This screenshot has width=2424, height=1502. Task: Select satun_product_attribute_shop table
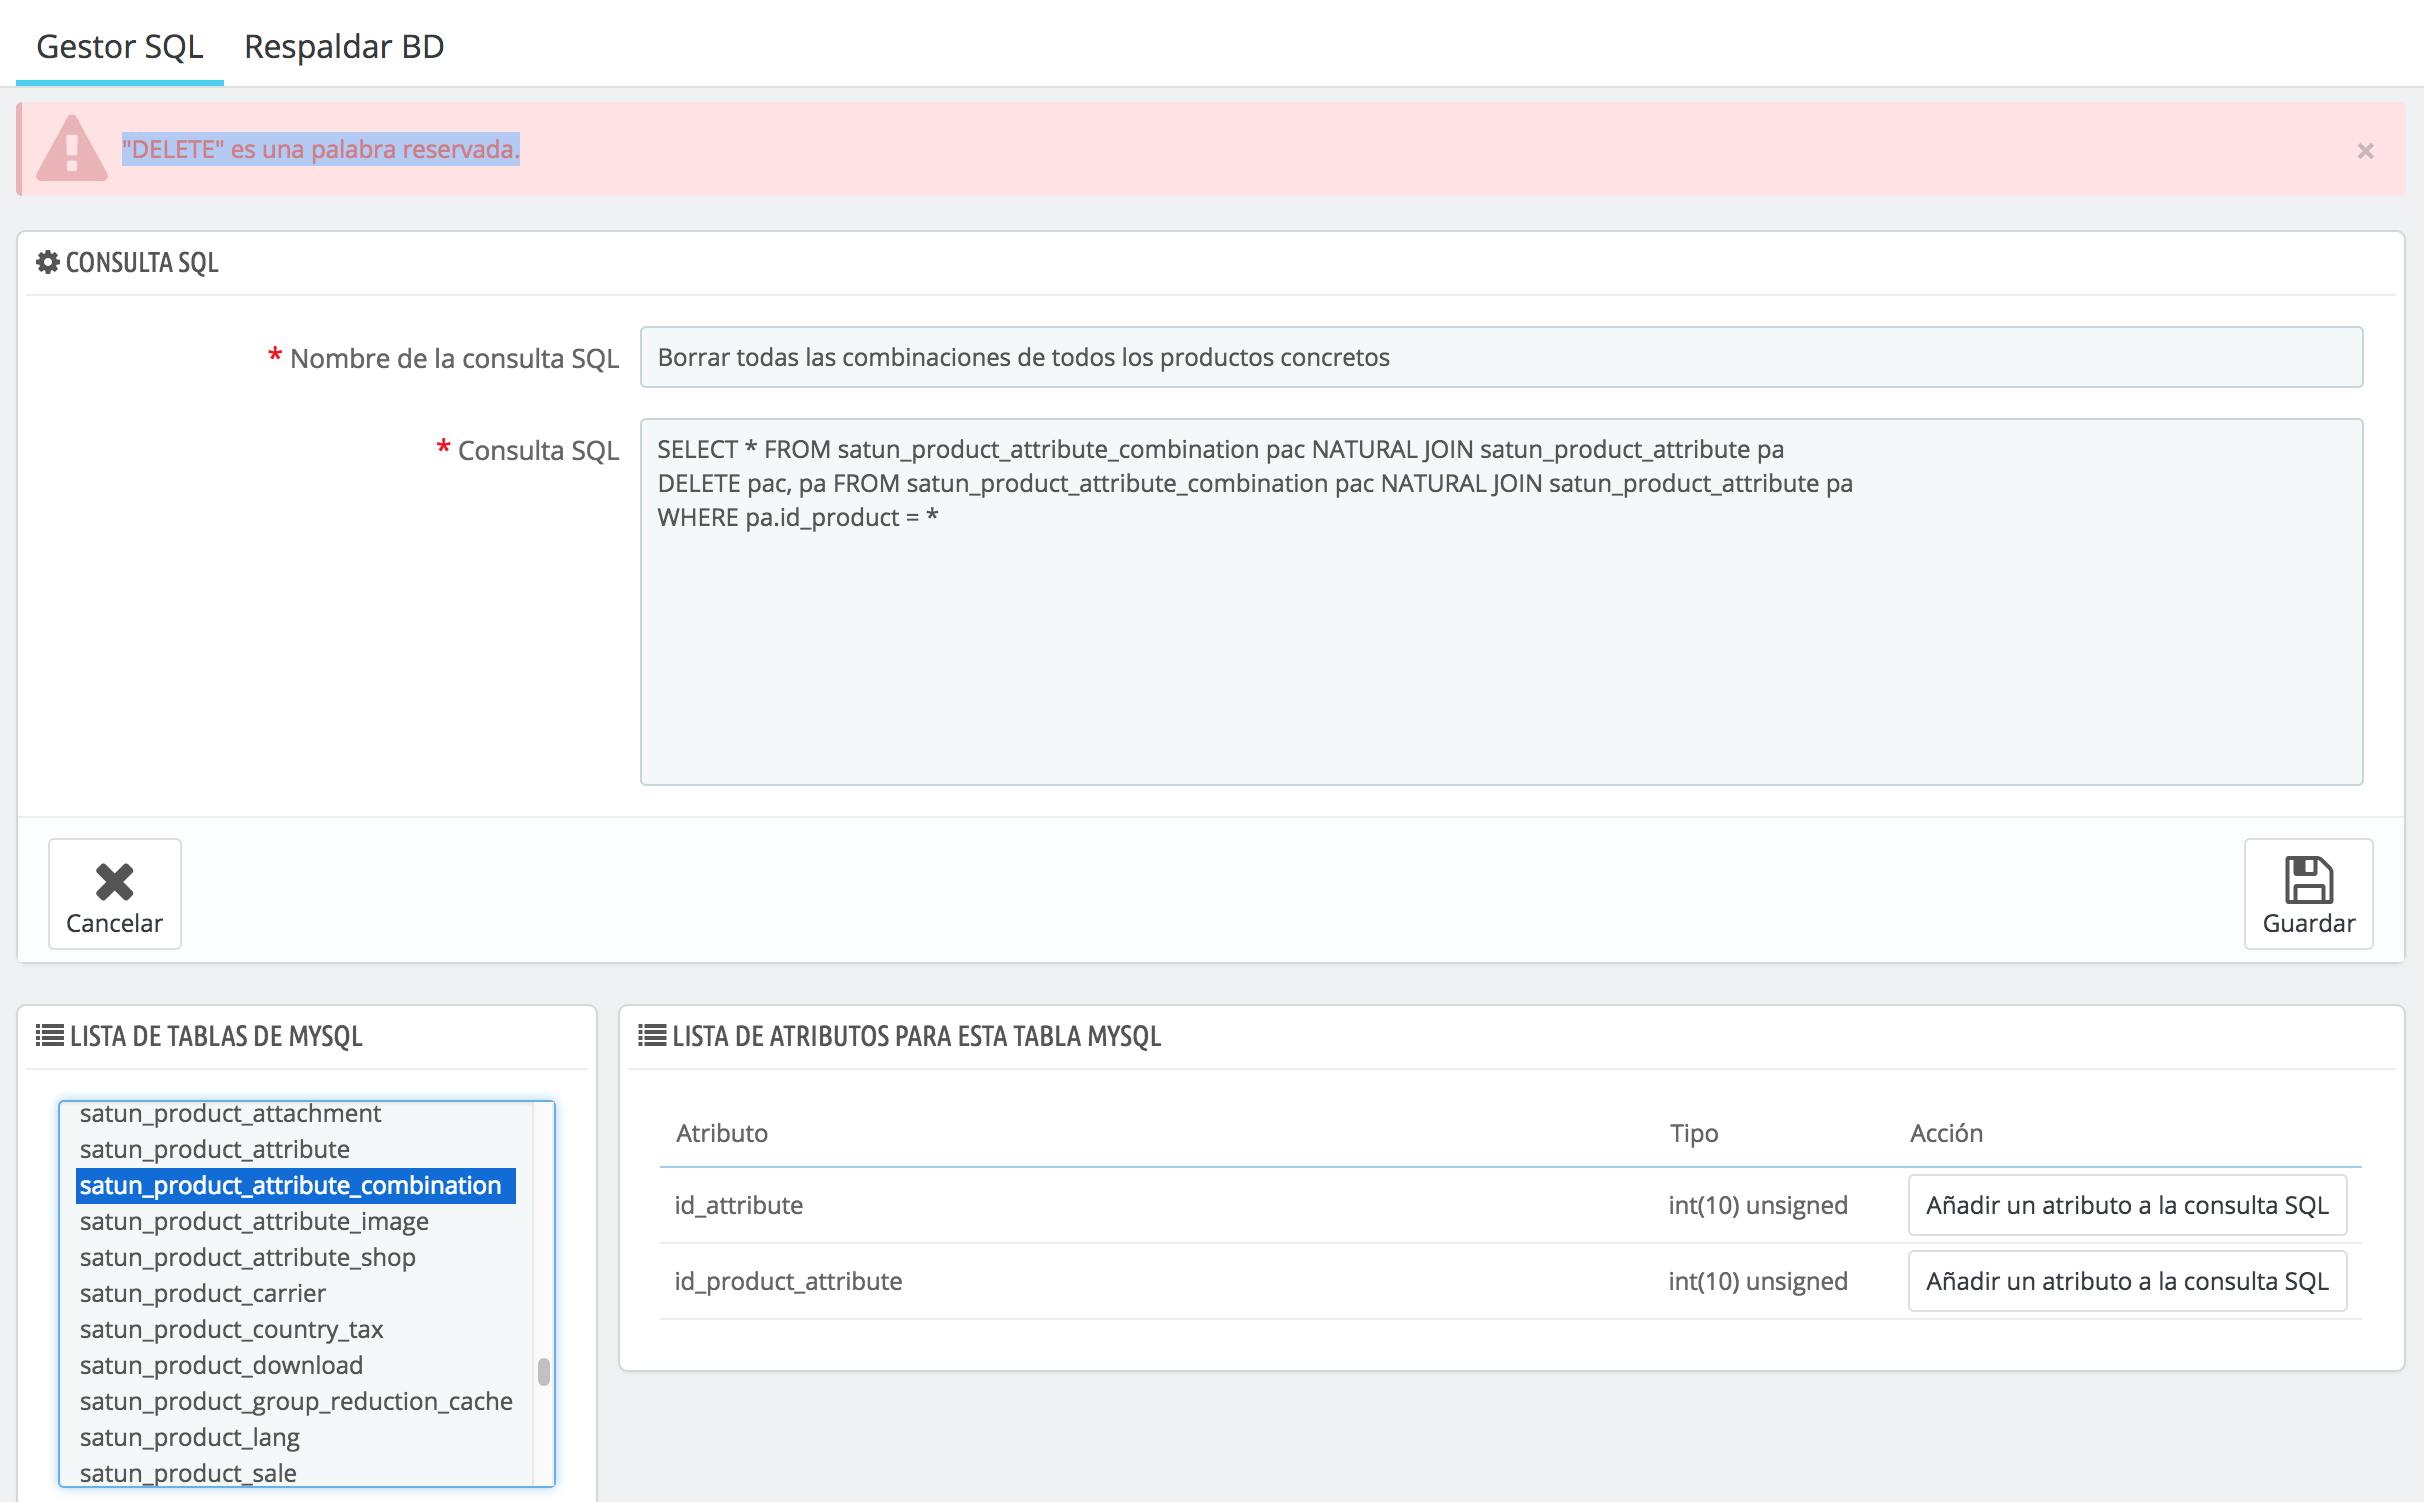247,1257
